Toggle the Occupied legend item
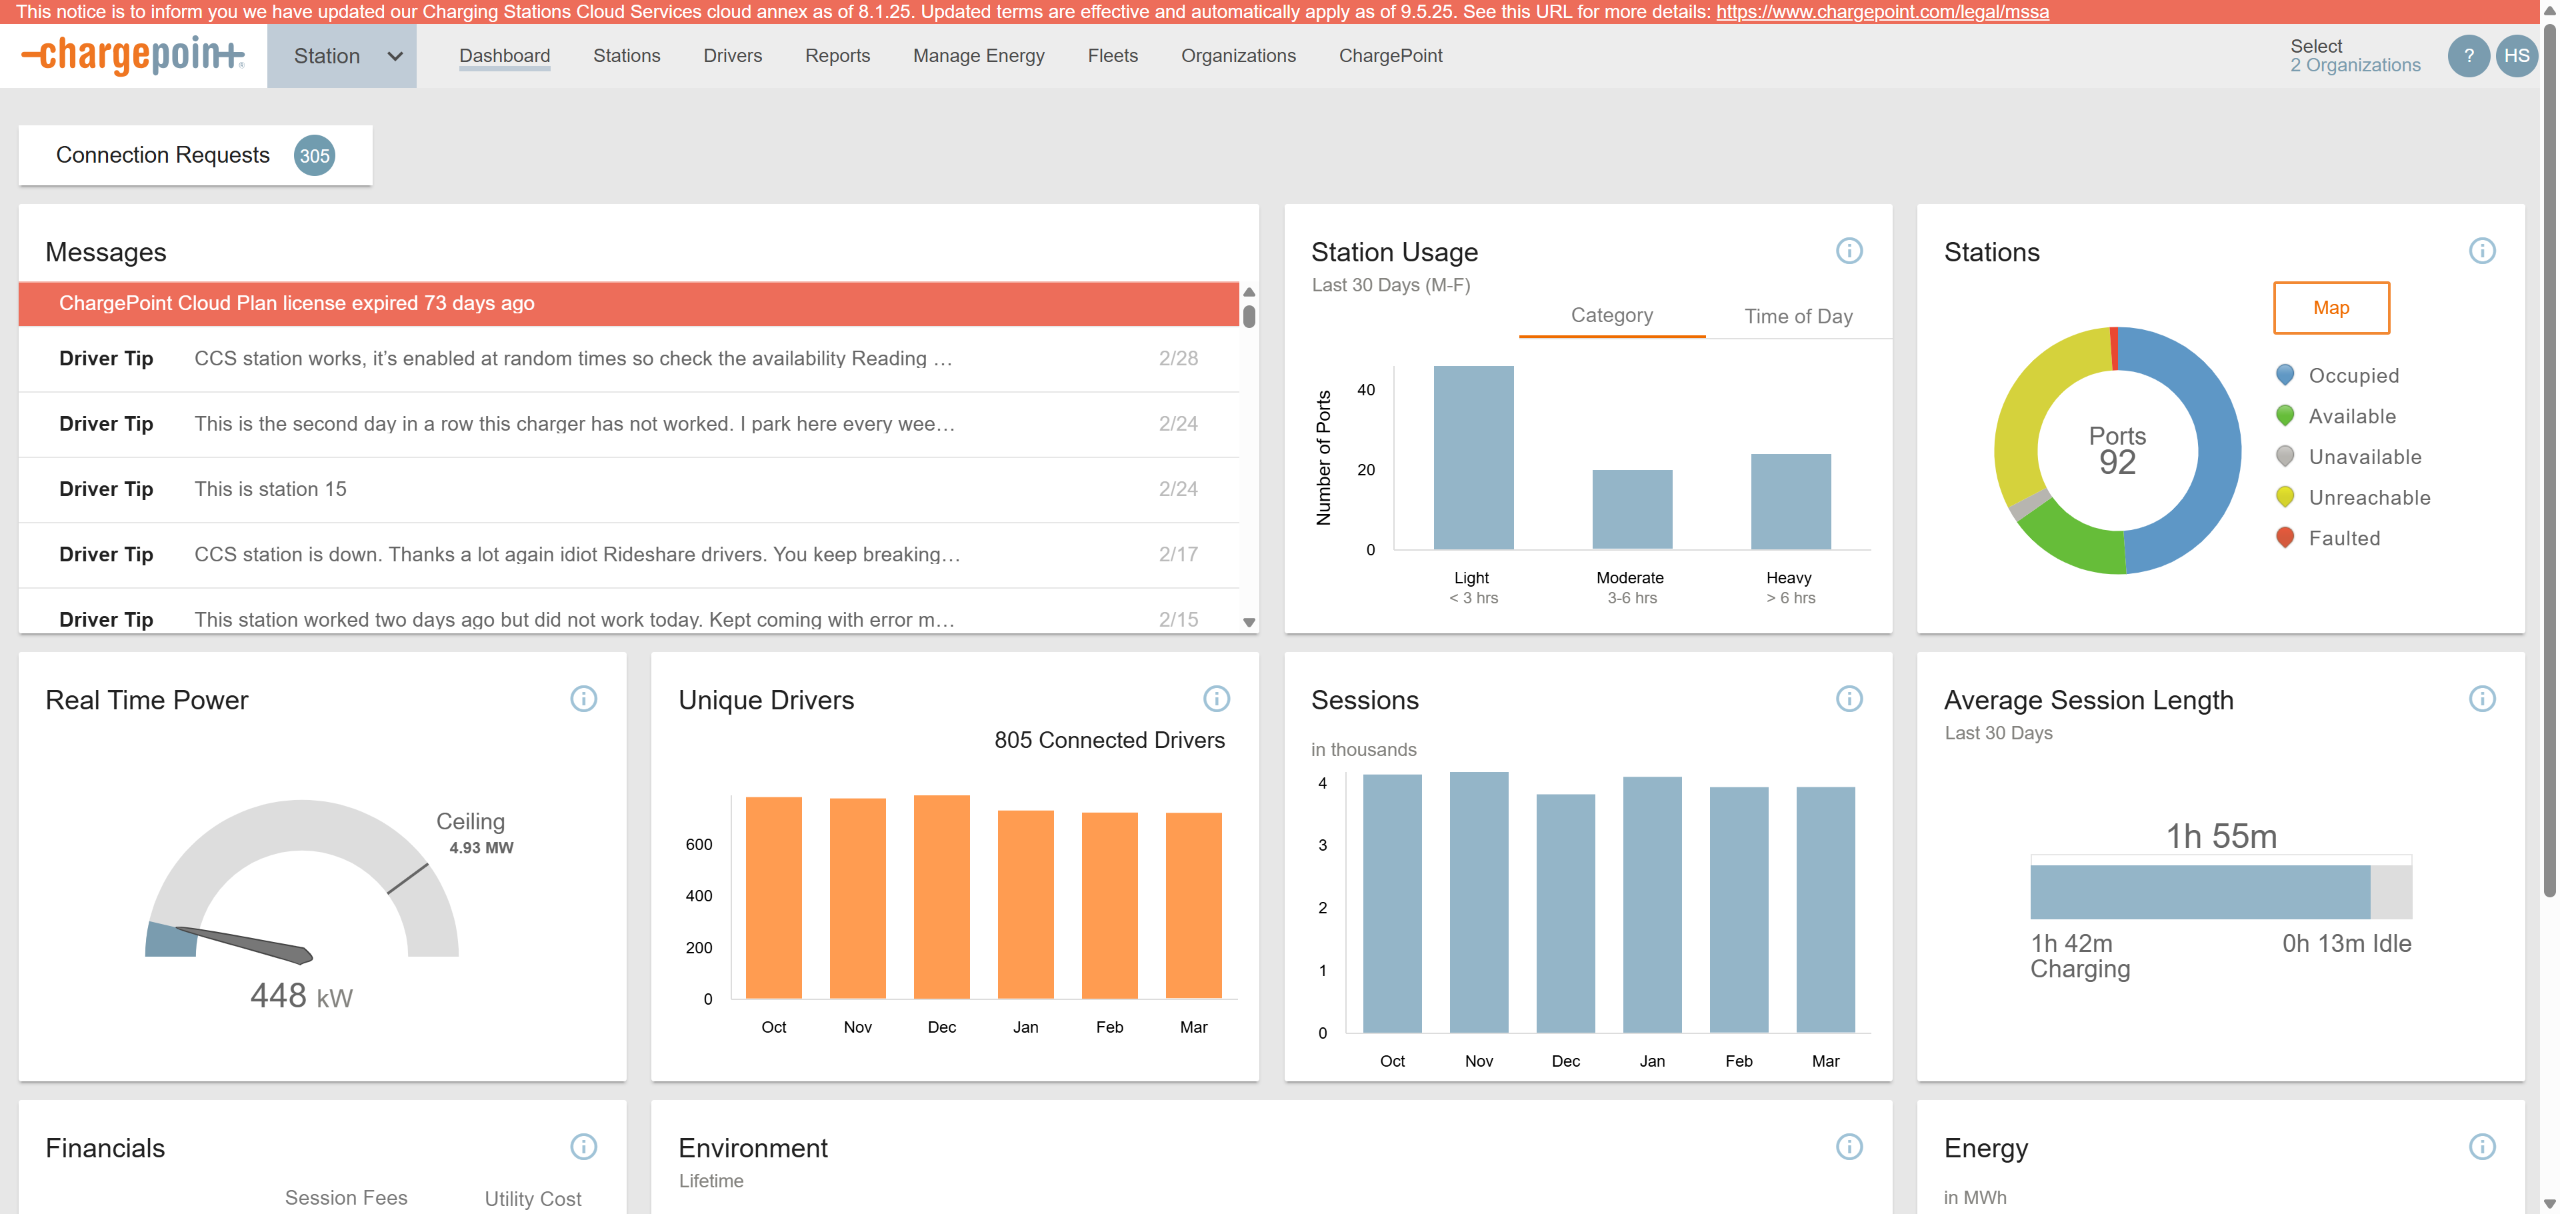 click(x=2352, y=376)
